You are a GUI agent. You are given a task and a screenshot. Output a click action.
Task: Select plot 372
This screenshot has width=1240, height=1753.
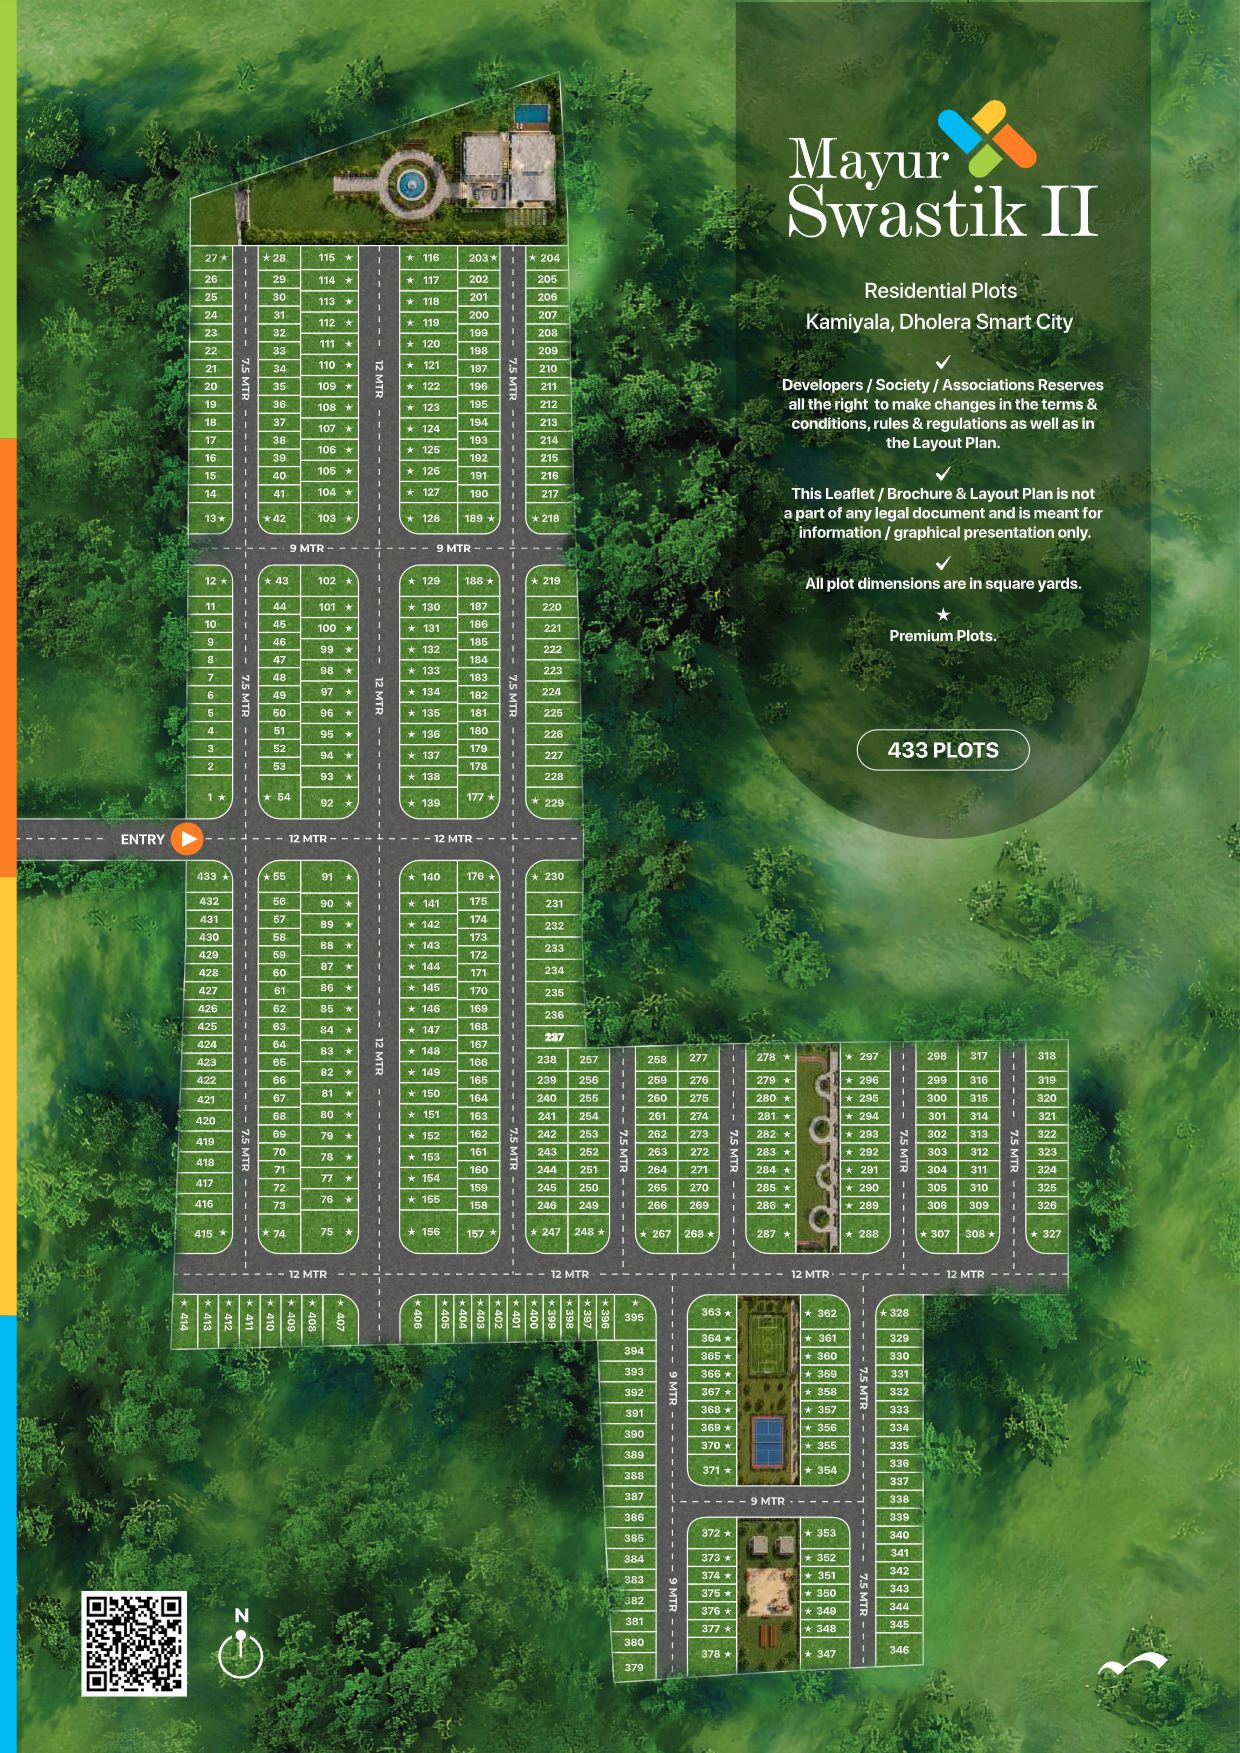714,1533
